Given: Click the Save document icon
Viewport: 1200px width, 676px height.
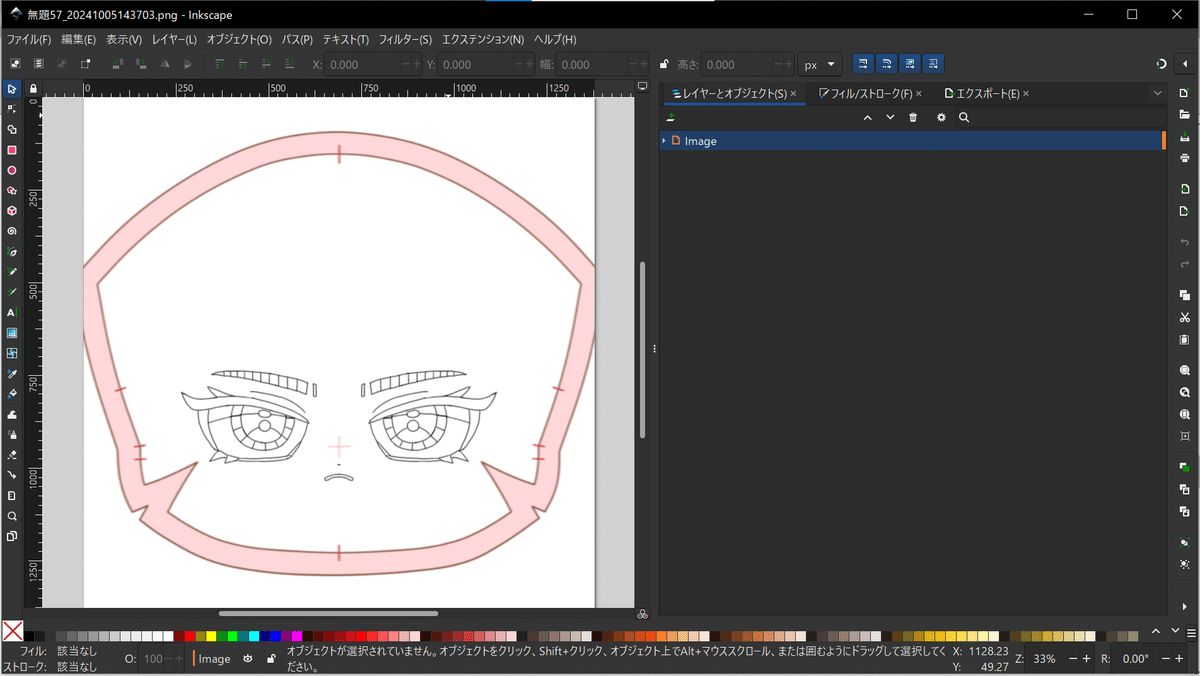Looking at the screenshot, I should tap(1185, 137).
